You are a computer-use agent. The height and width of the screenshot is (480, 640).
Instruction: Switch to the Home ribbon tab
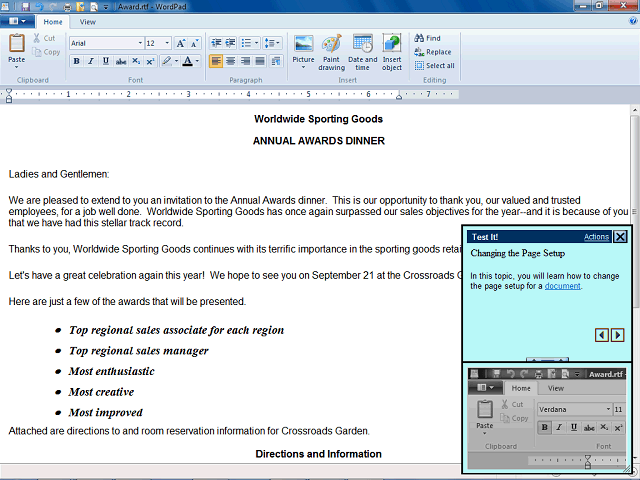click(53, 22)
